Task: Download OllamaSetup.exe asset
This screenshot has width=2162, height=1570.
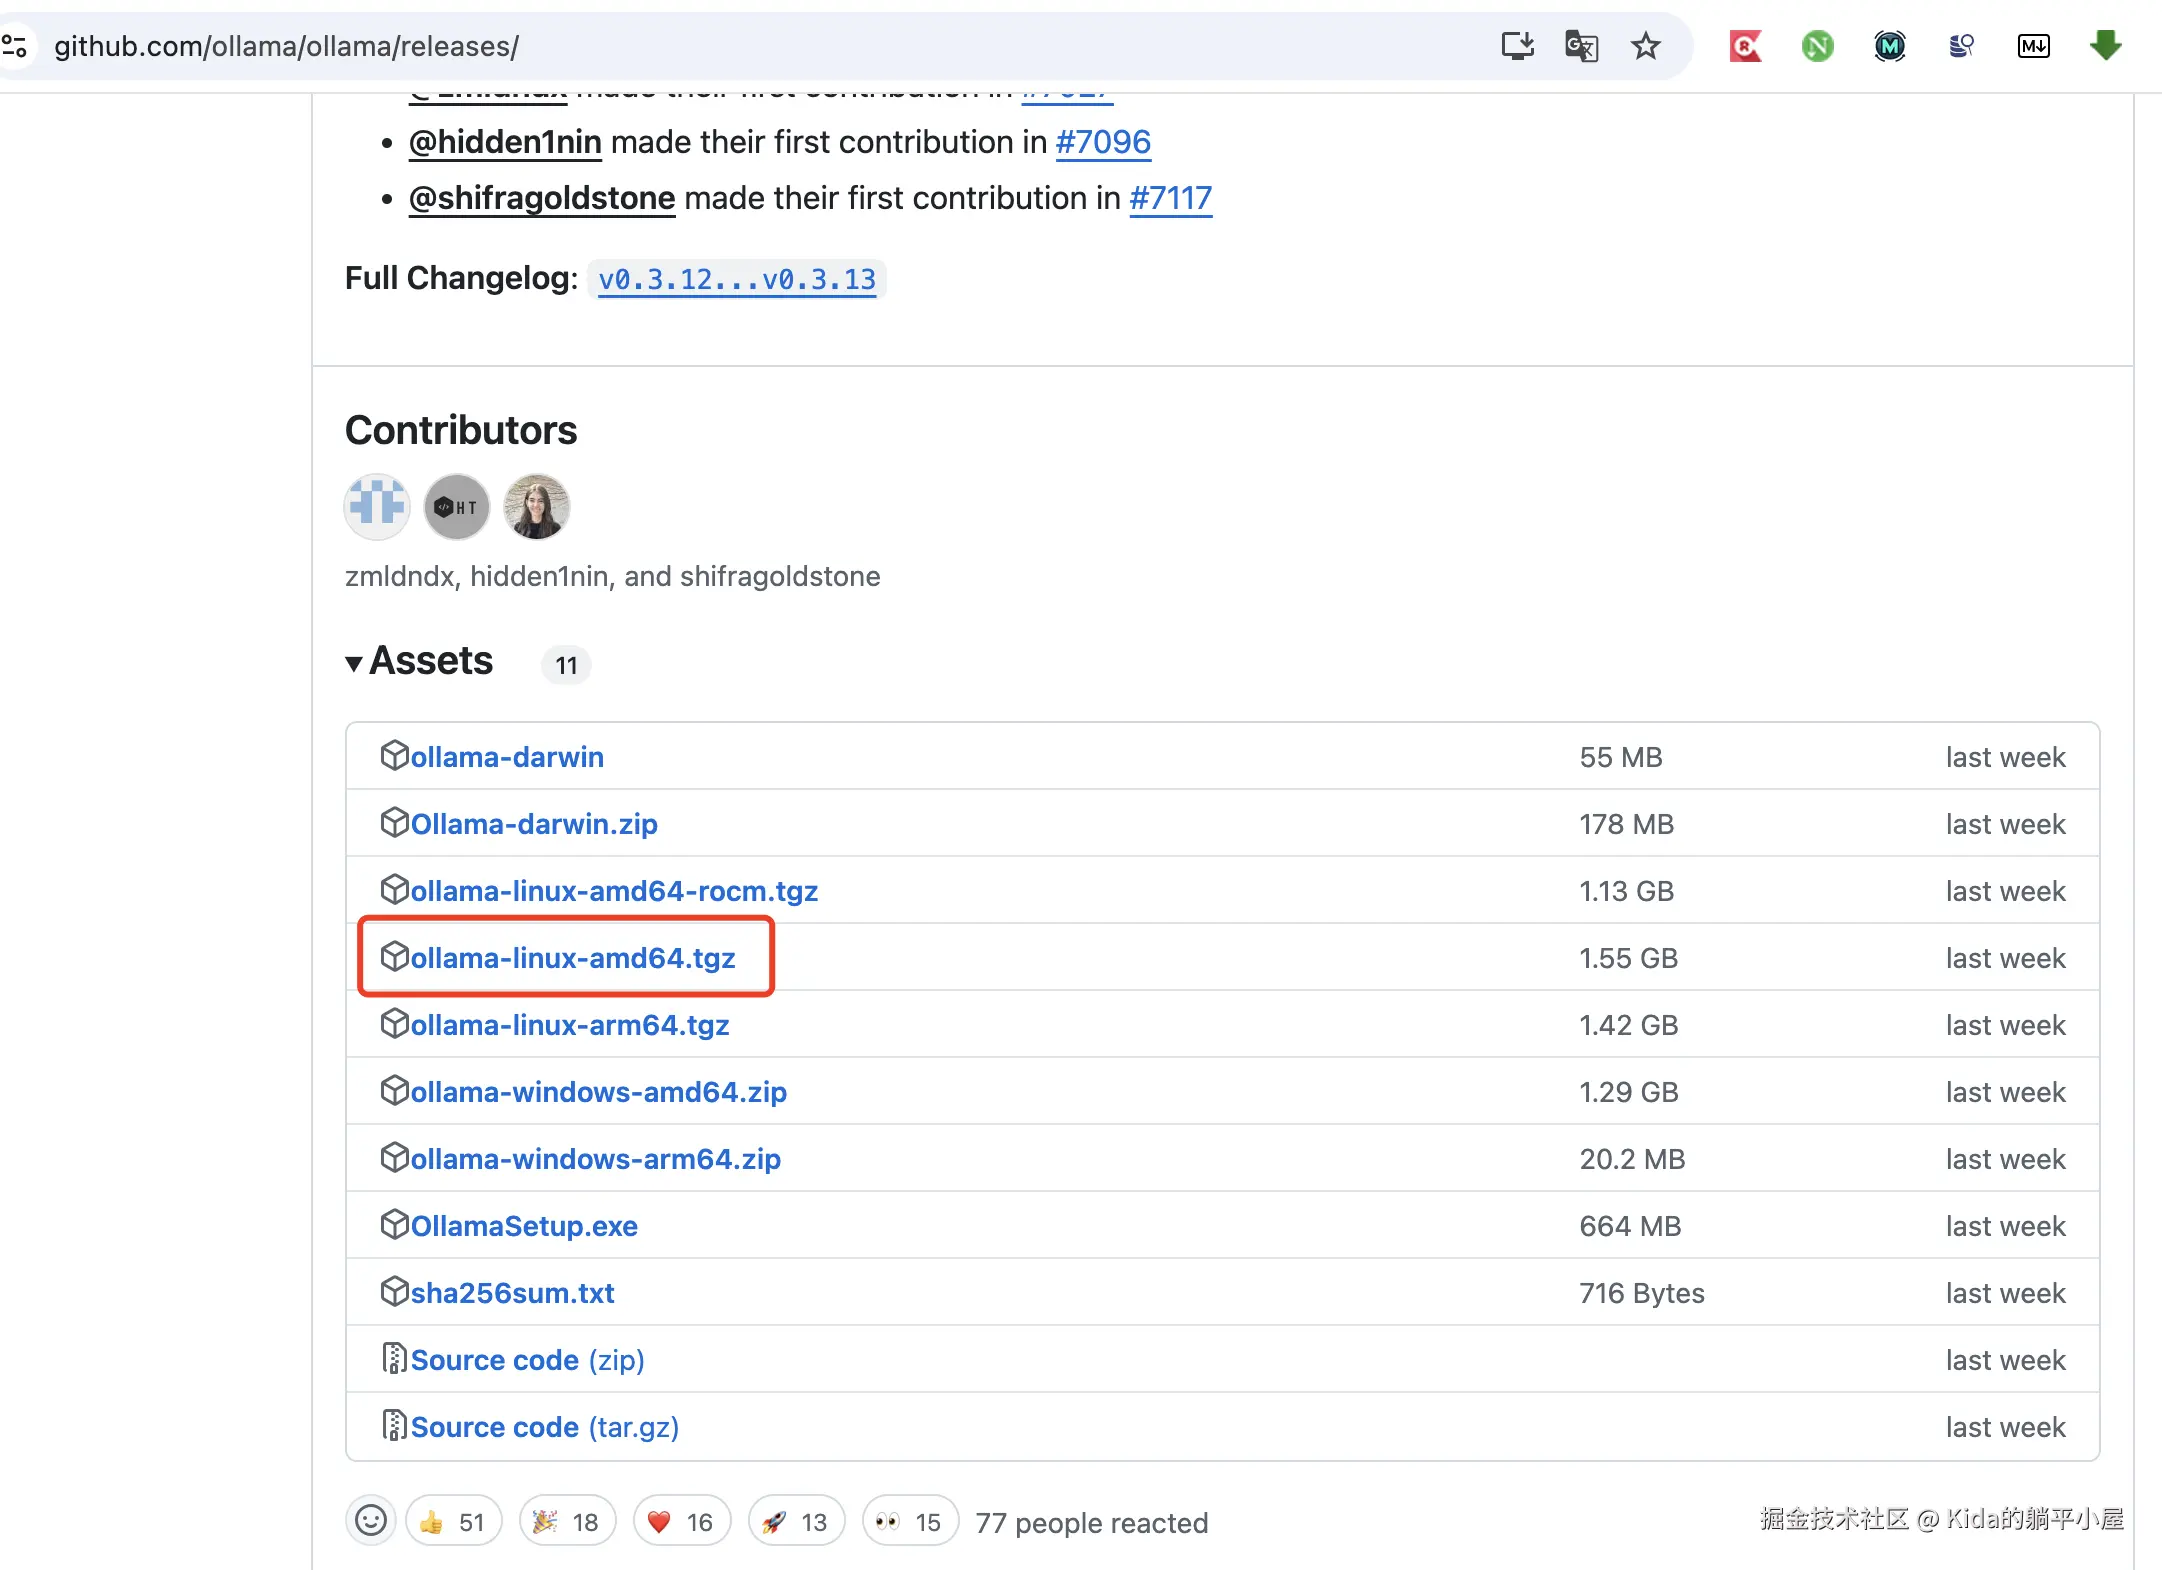Action: [524, 1226]
